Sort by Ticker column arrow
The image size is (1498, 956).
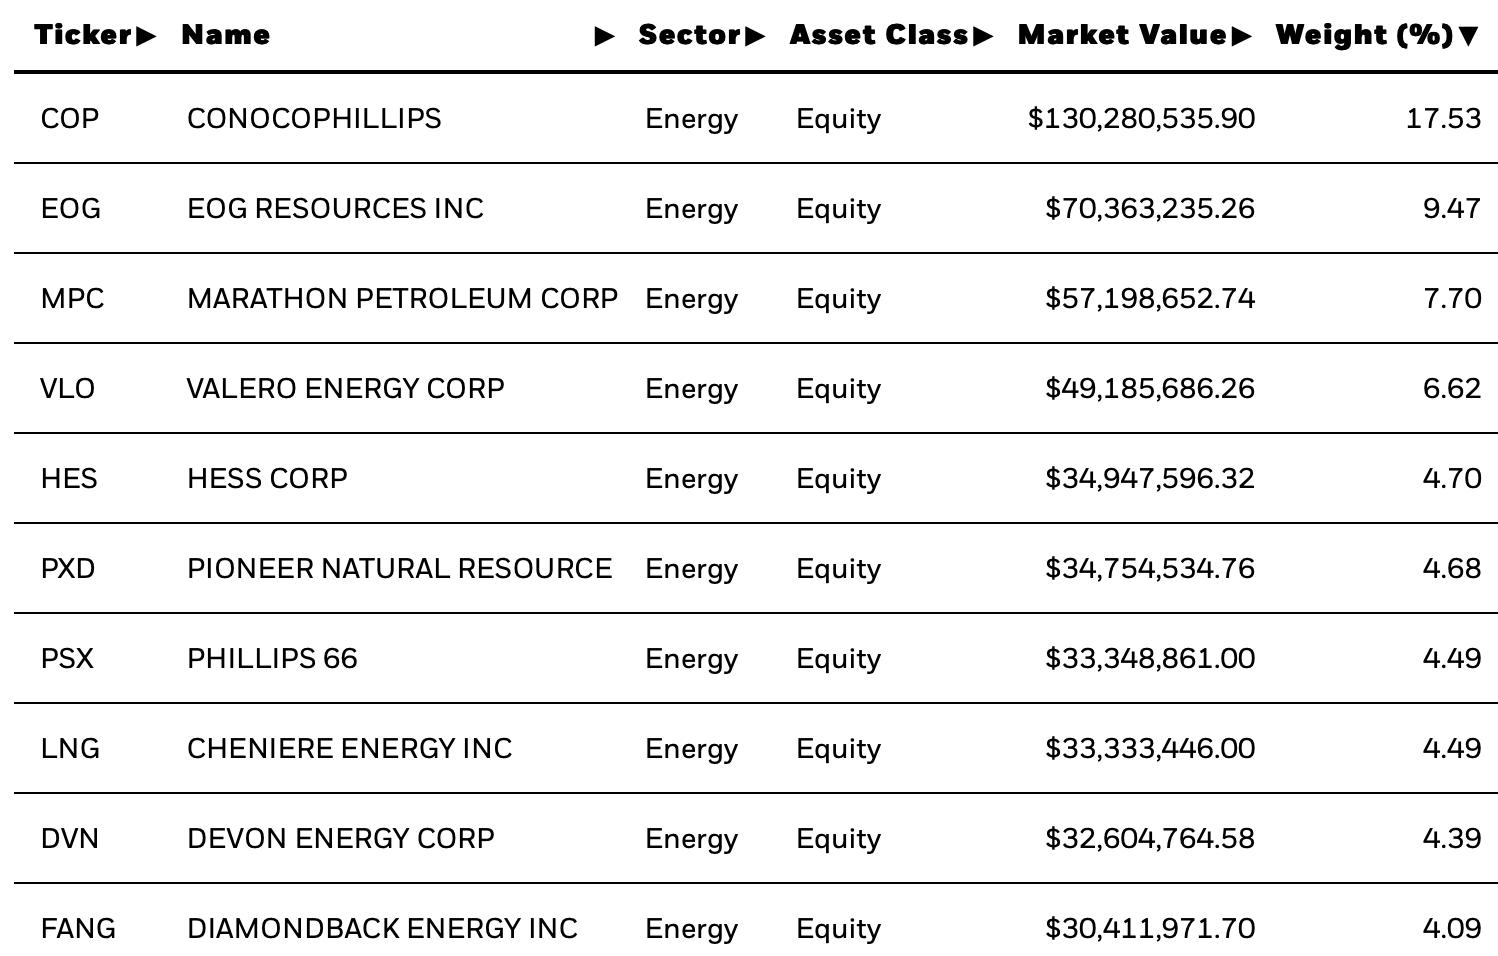click(146, 36)
